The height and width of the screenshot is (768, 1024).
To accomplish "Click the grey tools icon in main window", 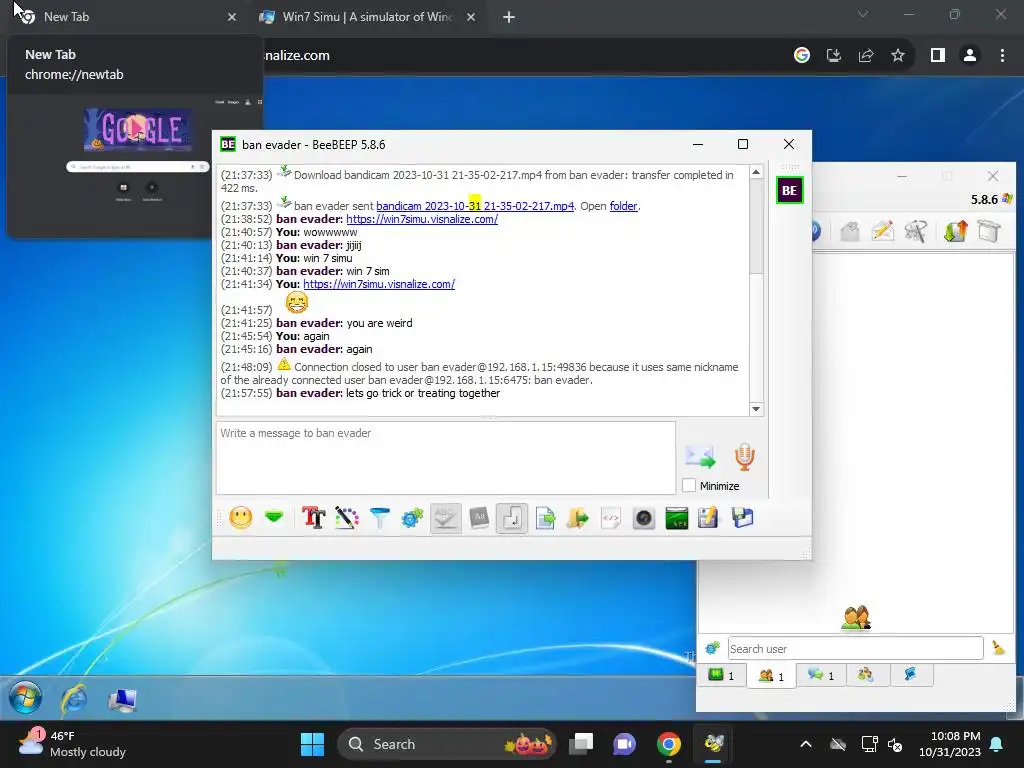I will 916,231.
